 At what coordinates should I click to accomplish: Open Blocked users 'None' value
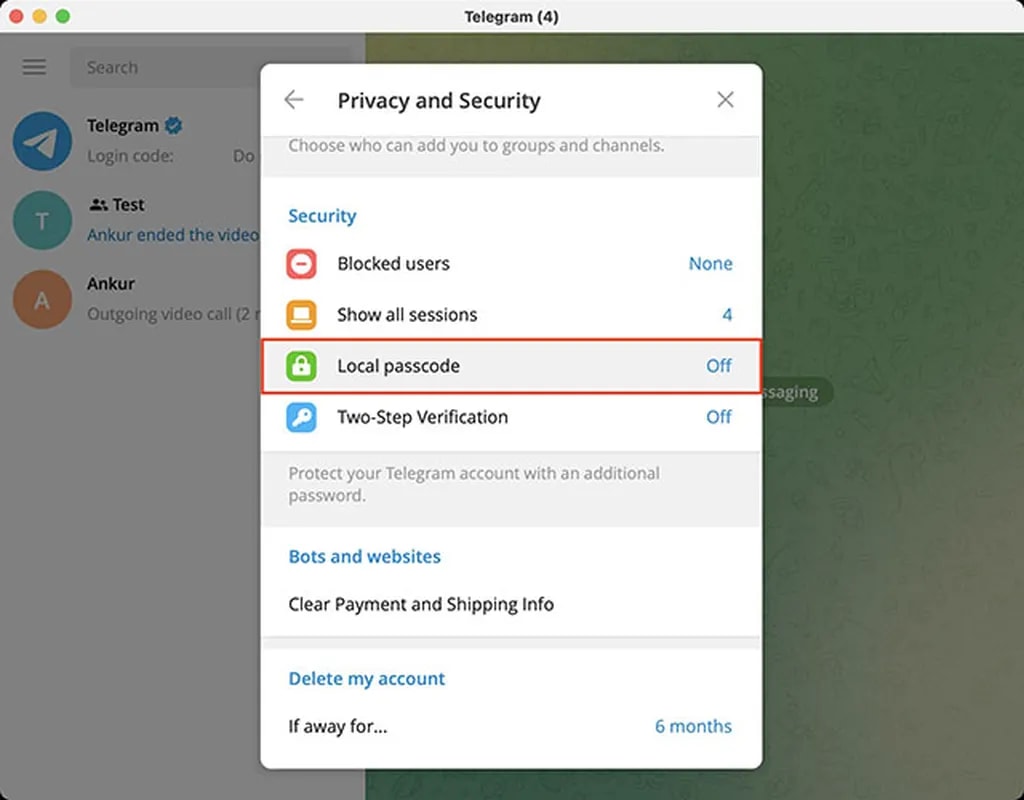[710, 264]
